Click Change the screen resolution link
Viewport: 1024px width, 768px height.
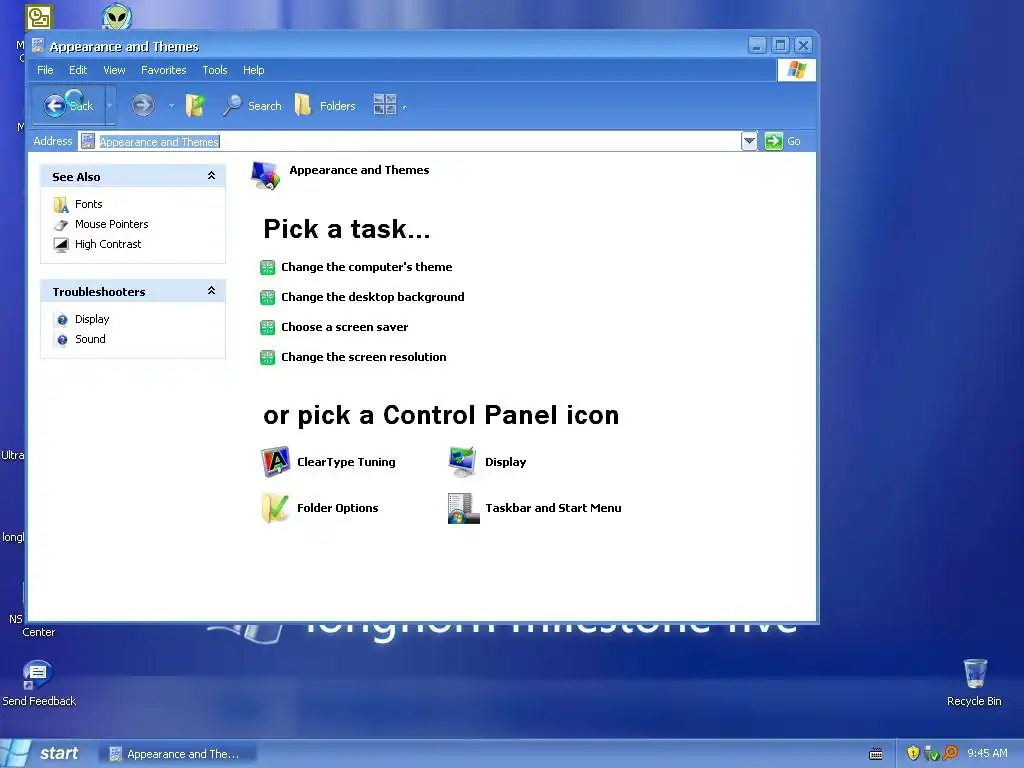tap(364, 357)
